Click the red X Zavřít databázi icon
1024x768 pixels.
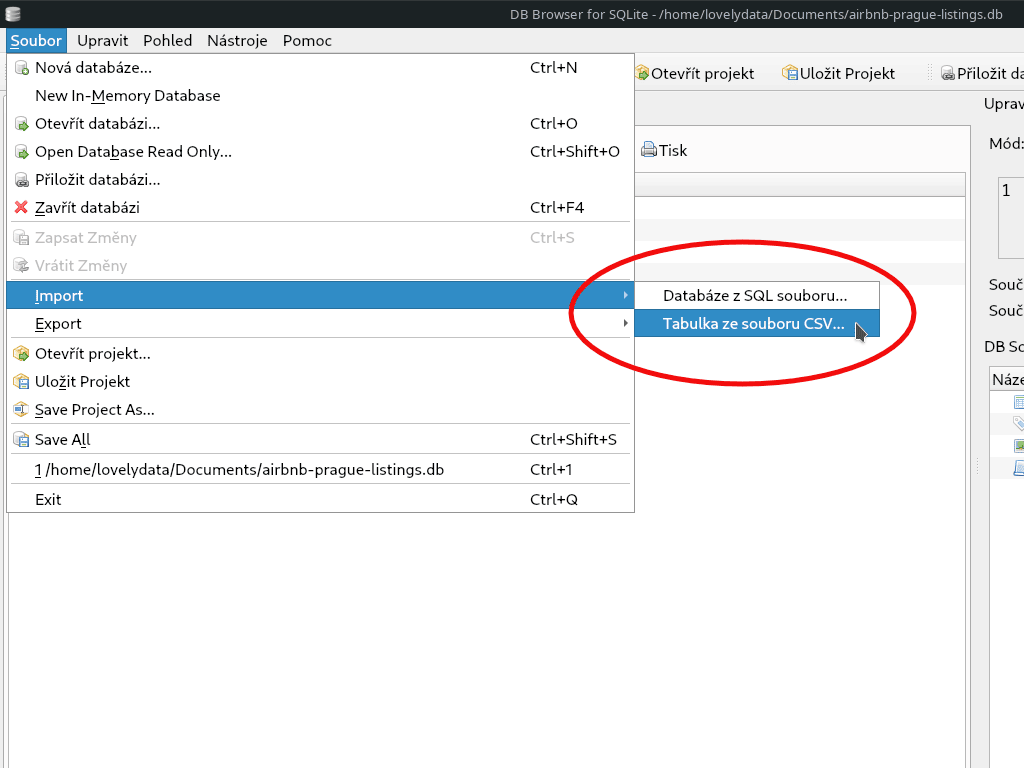click(x=22, y=208)
